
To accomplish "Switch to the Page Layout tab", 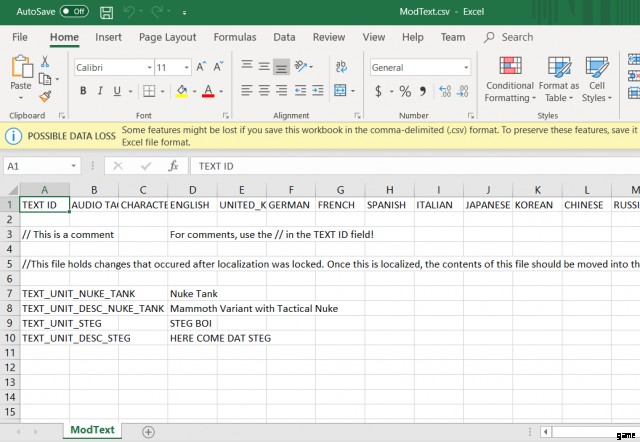I will pyautogui.click(x=167, y=37).
